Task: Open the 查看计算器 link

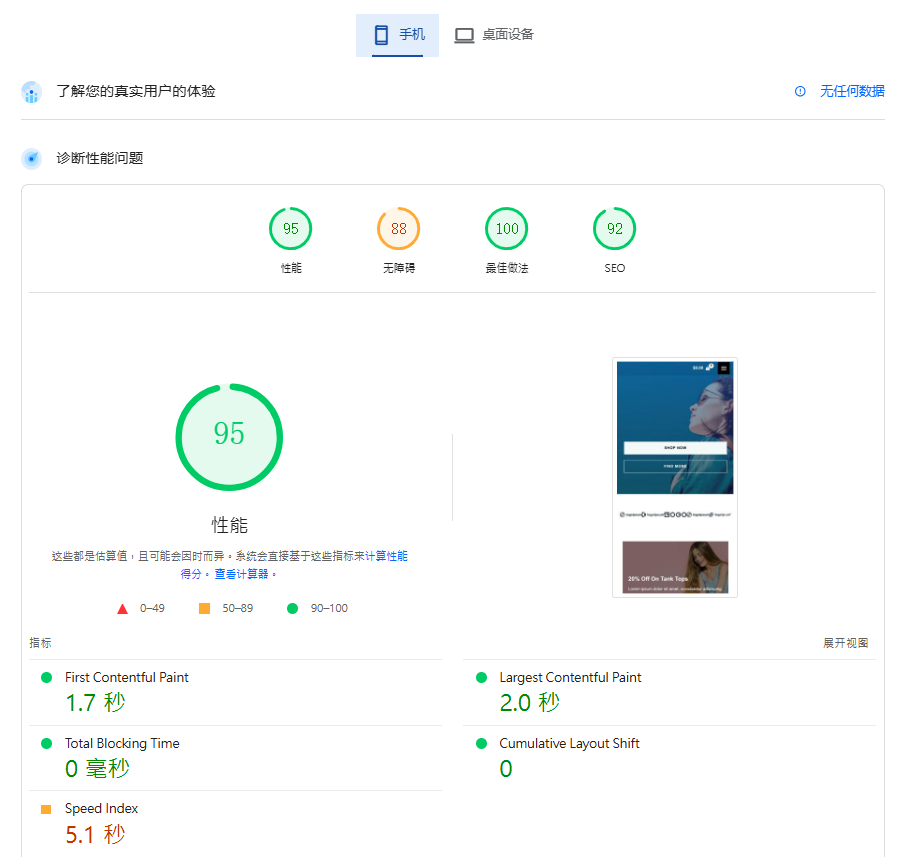Action: coord(242,574)
